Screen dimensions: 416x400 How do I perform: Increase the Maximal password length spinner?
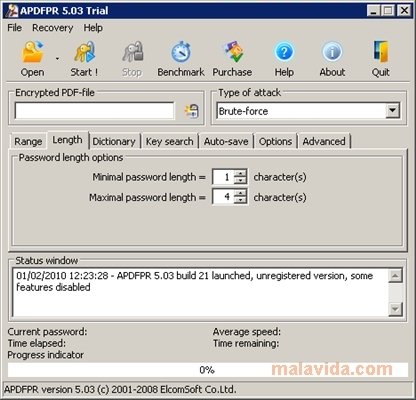(240, 193)
